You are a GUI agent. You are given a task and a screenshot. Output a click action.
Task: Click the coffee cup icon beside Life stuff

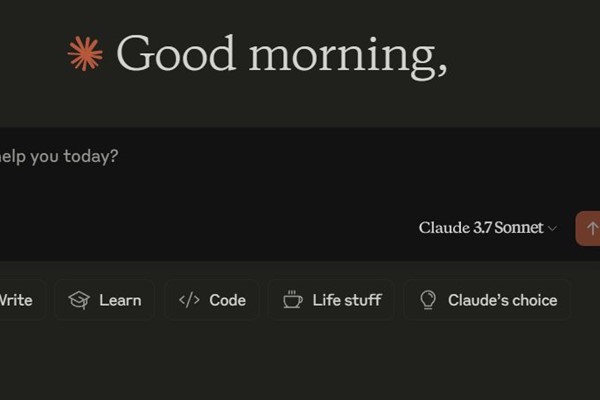pos(293,299)
